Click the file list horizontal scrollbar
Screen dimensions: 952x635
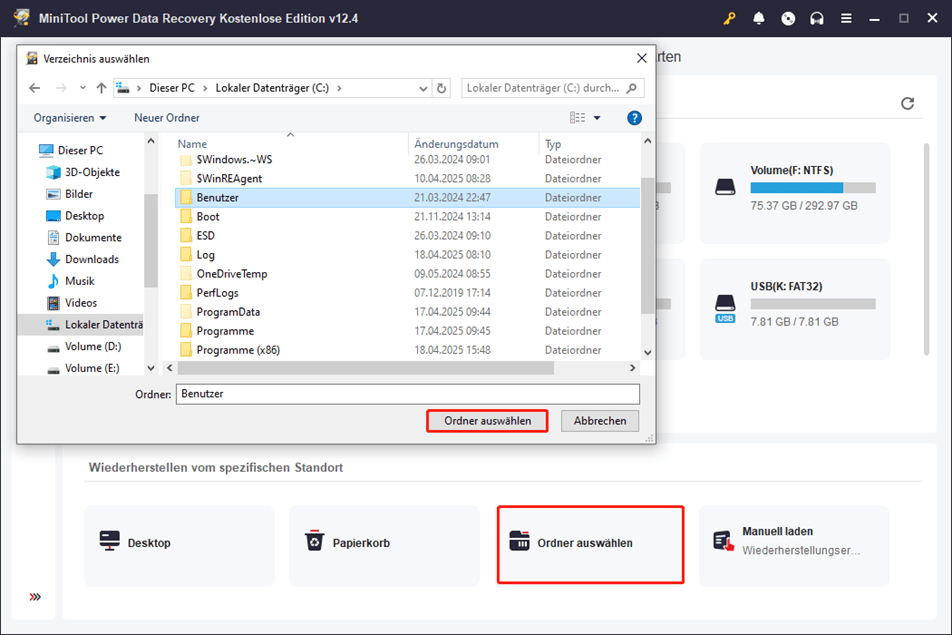366,368
